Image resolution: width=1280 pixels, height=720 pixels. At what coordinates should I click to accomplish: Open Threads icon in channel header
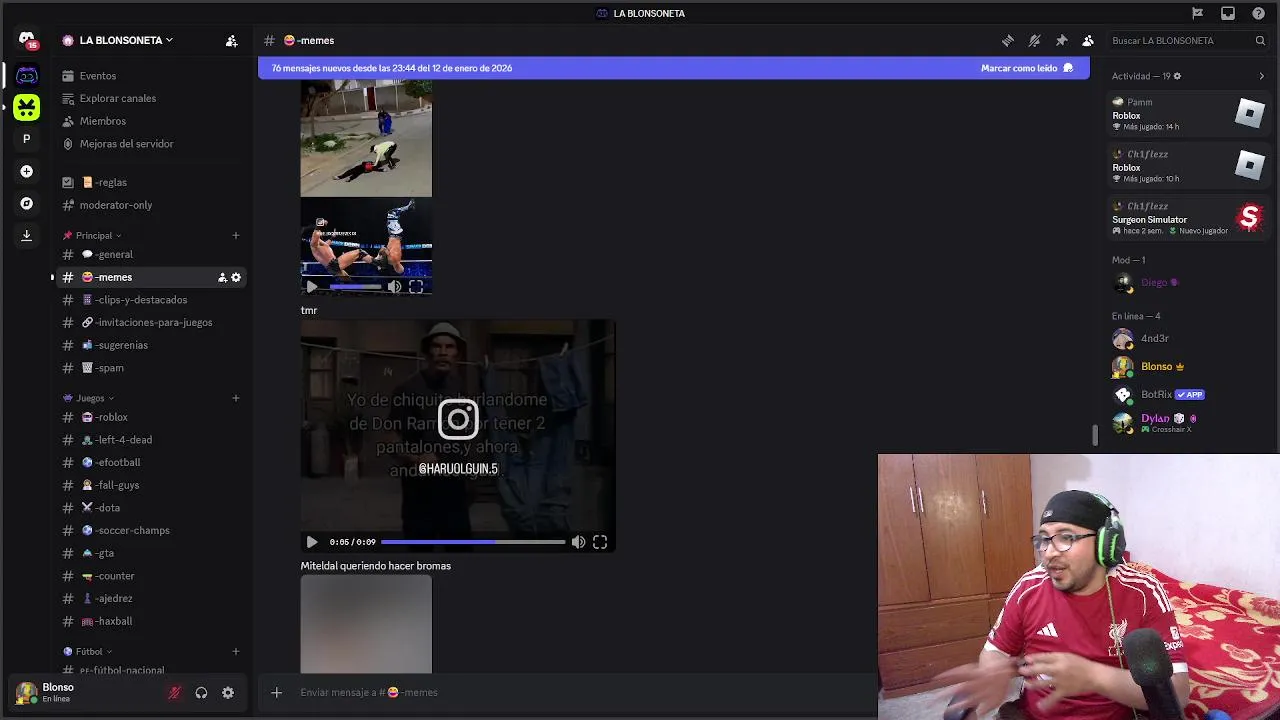pyautogui.click(x=1008, y=41)
